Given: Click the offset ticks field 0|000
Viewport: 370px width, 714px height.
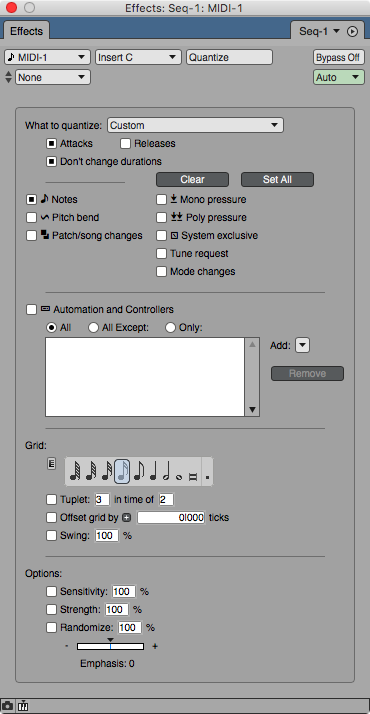Looking at the screenshot, I should pos(171,518).
